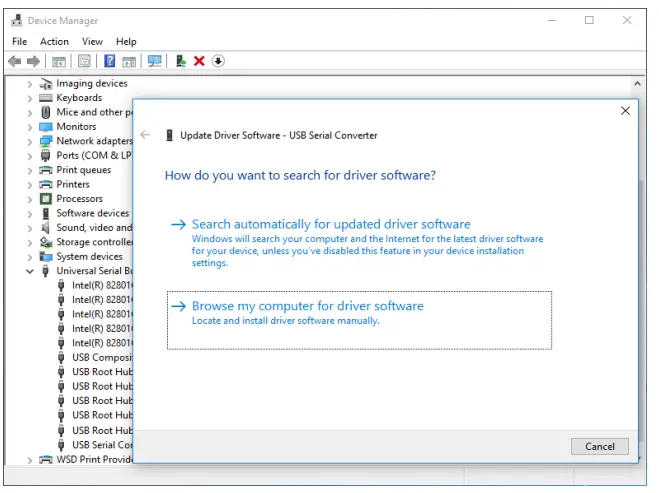Expand the System devices node

point(29,257)
